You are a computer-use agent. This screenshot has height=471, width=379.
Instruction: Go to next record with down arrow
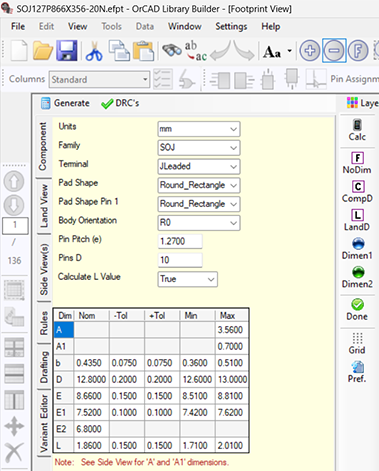coord(14,205)
